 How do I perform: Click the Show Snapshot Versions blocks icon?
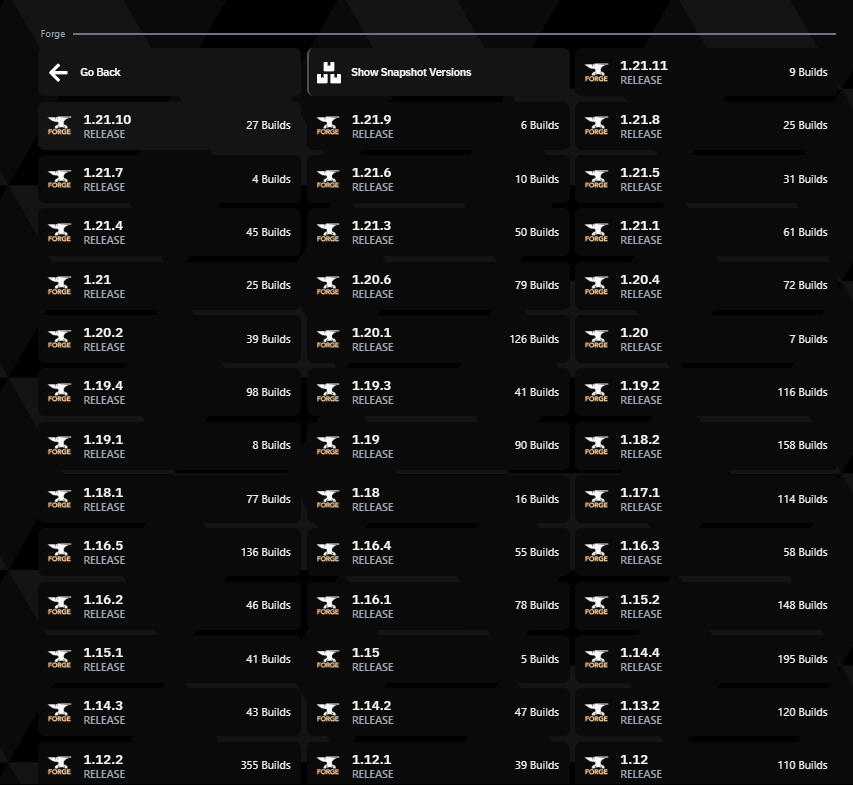328,72
